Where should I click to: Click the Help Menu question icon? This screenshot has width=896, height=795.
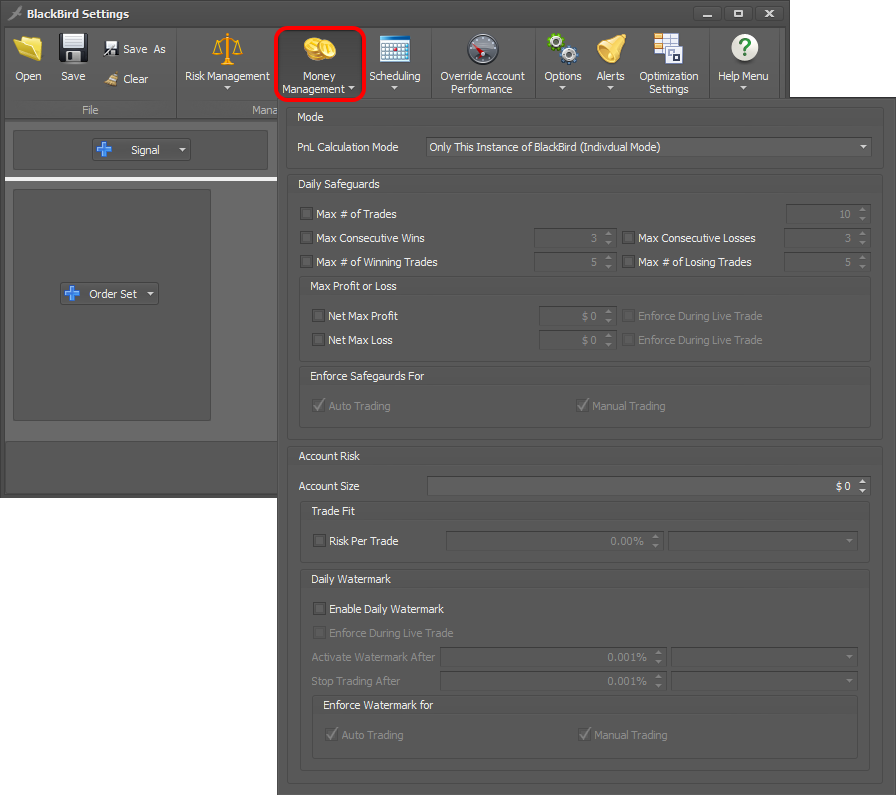click(744, 48)
